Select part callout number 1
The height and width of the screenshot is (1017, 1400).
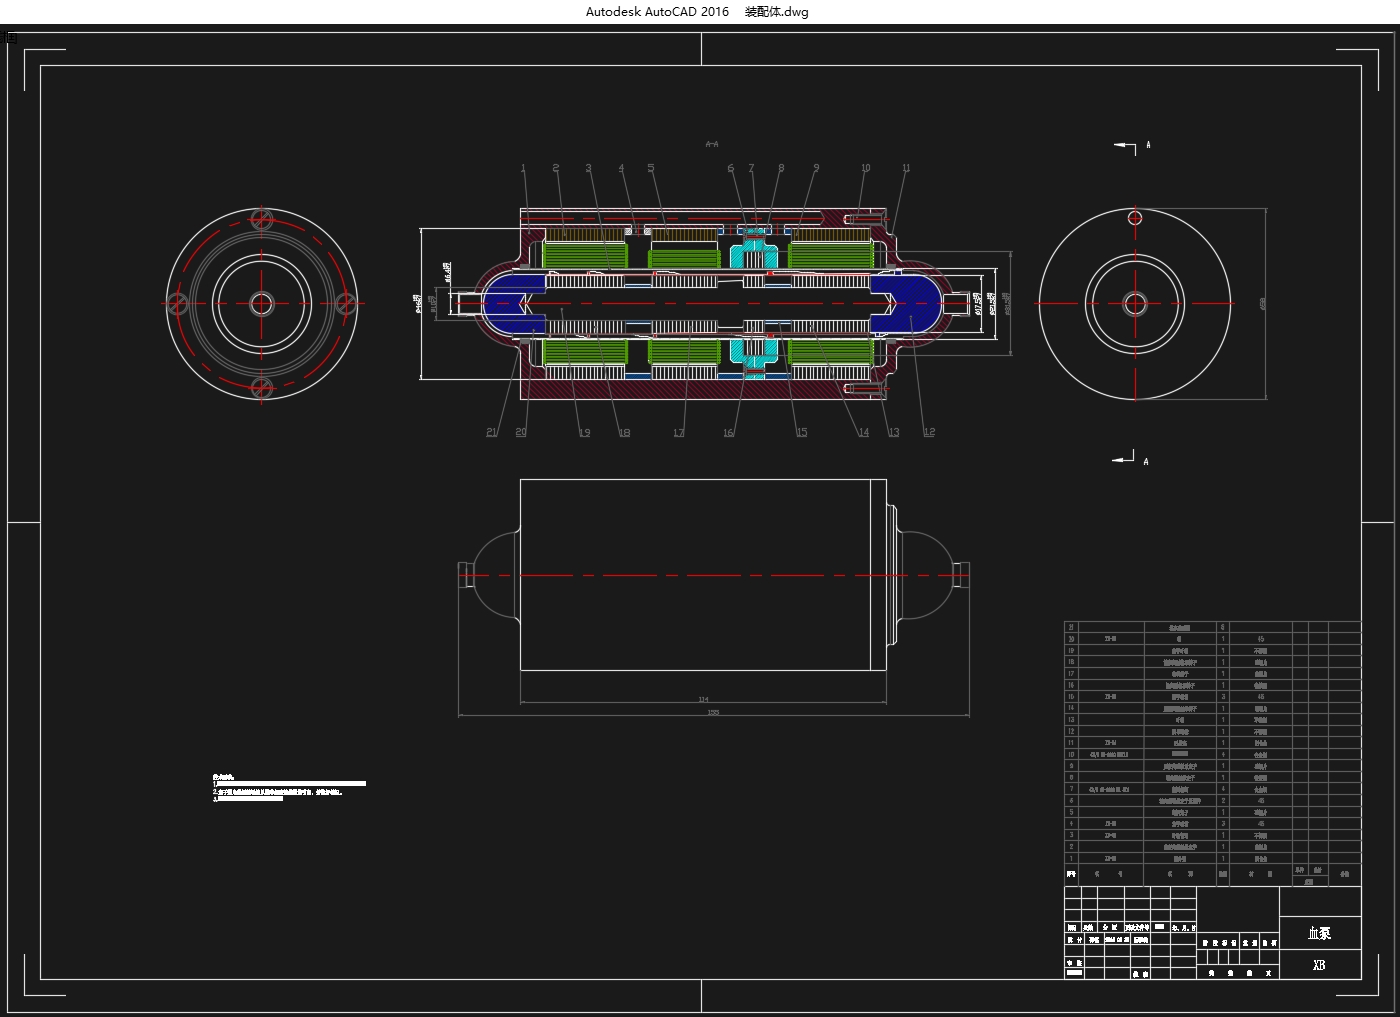tap(523, 168)
